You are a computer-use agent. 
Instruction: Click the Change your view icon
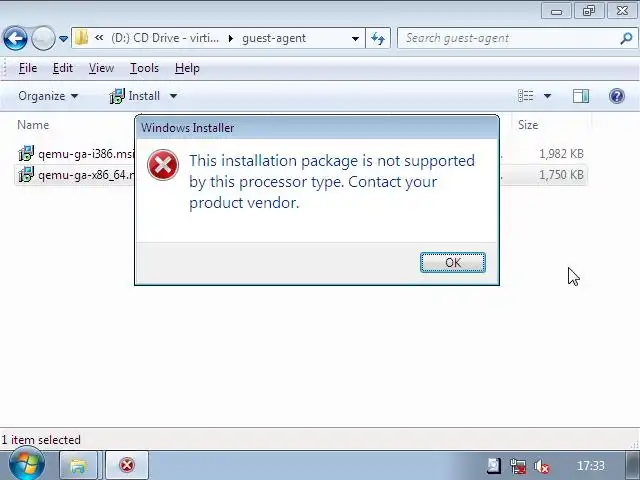[525, 96]
